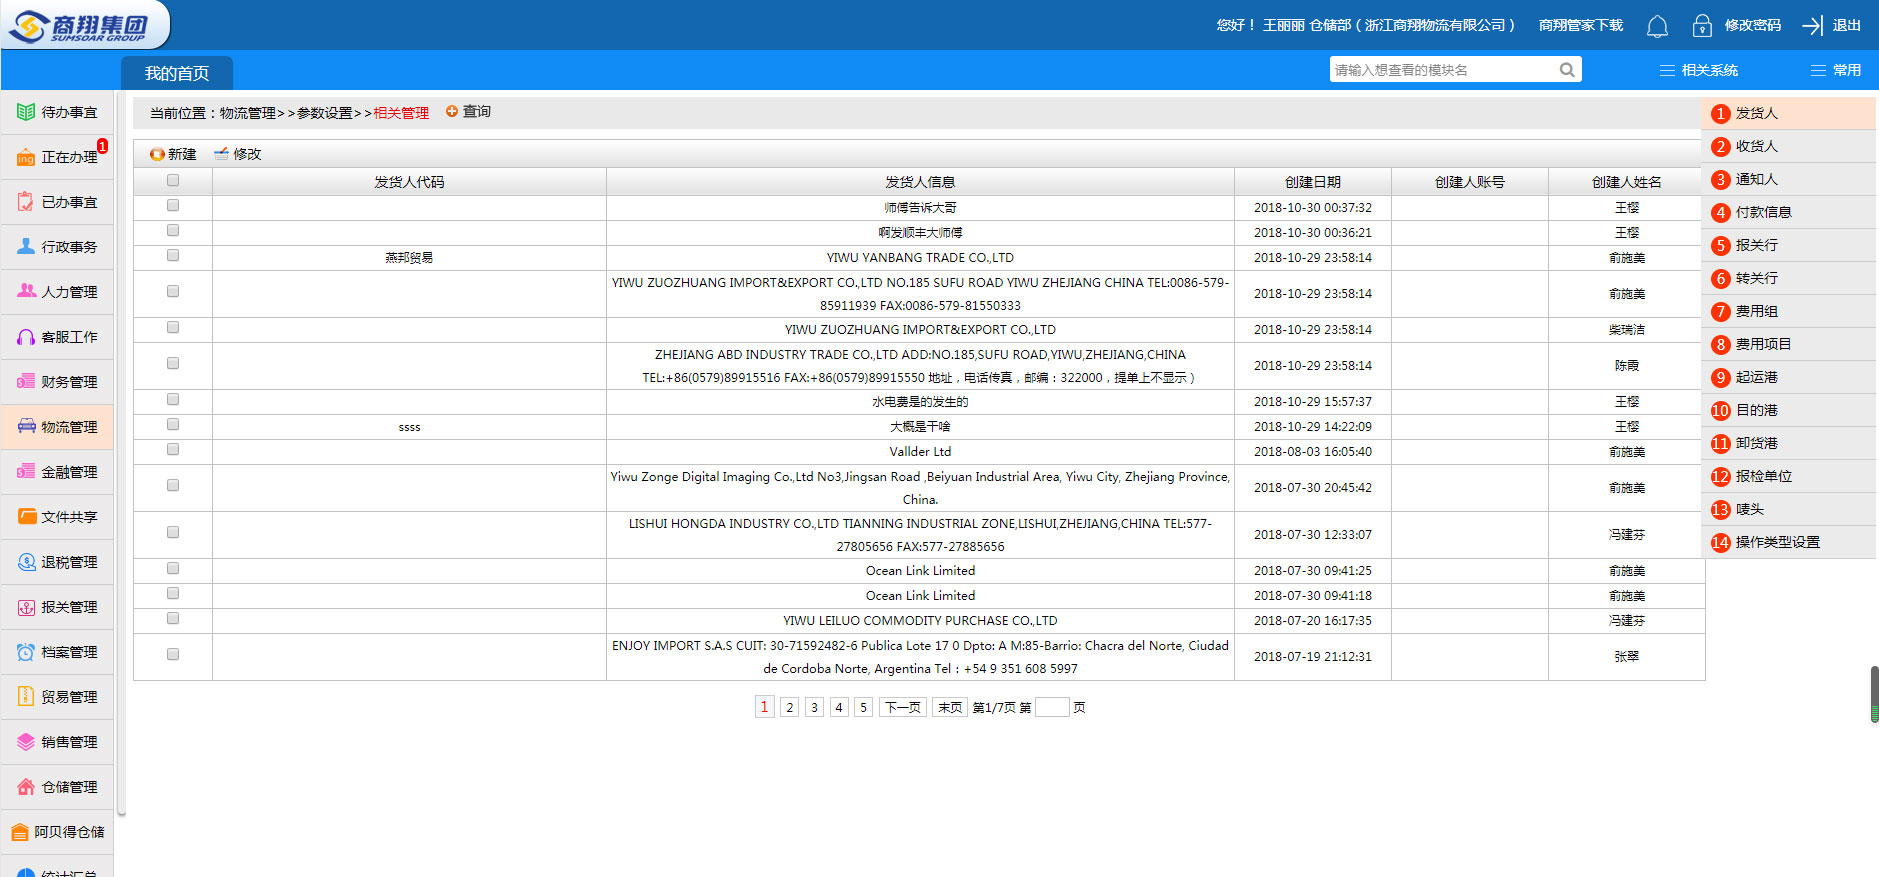The height and width of the screenshot is (877, 1879).
Task: Open the 常用 dropdown menu
Action: click(x=1836, y=70)
